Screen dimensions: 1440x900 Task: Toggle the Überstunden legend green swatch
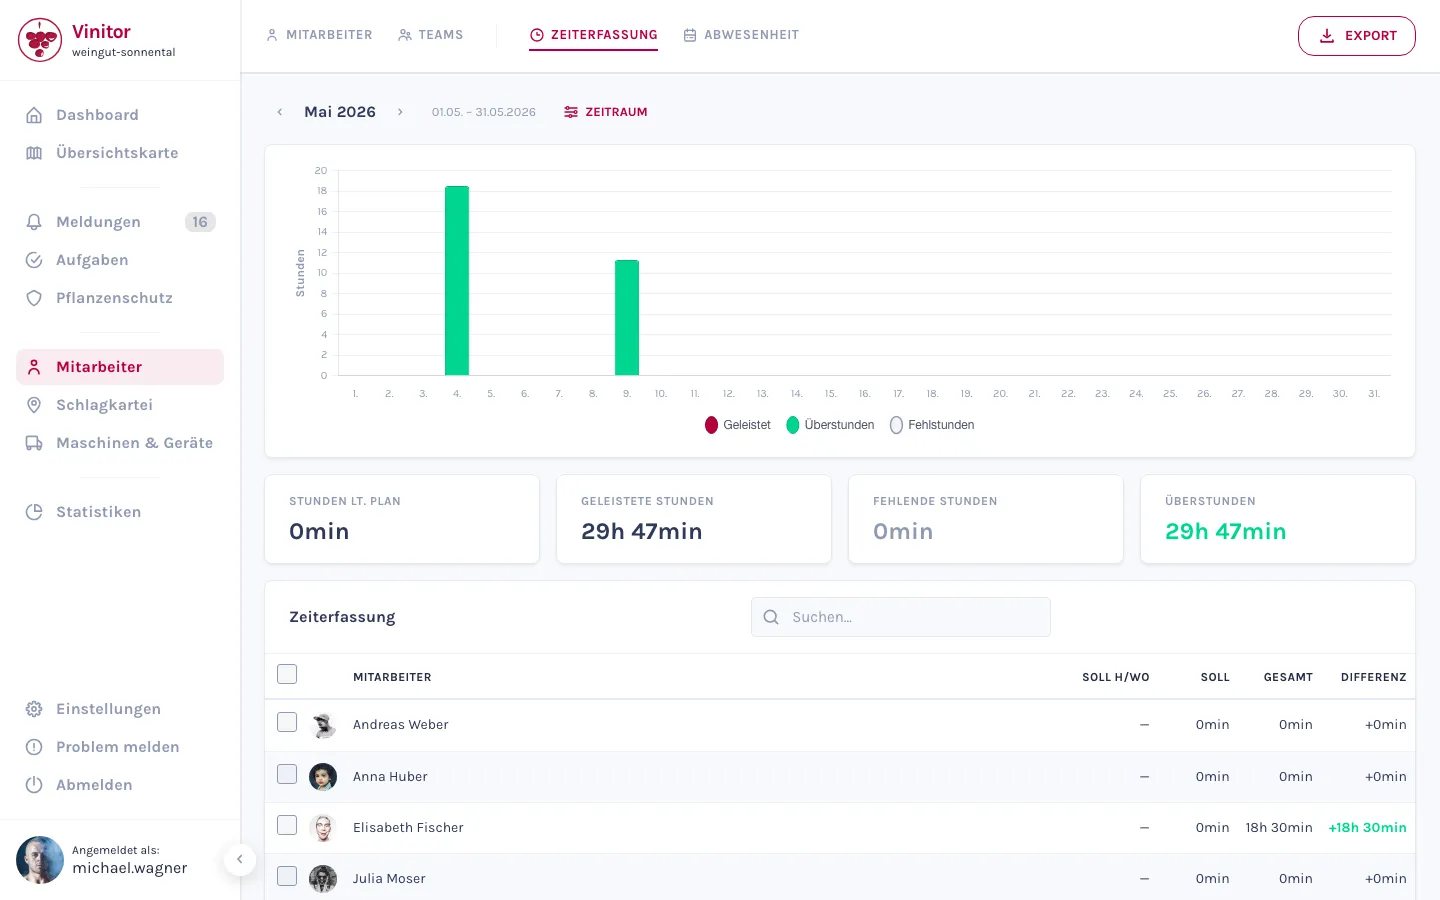(x=793, y=425)
